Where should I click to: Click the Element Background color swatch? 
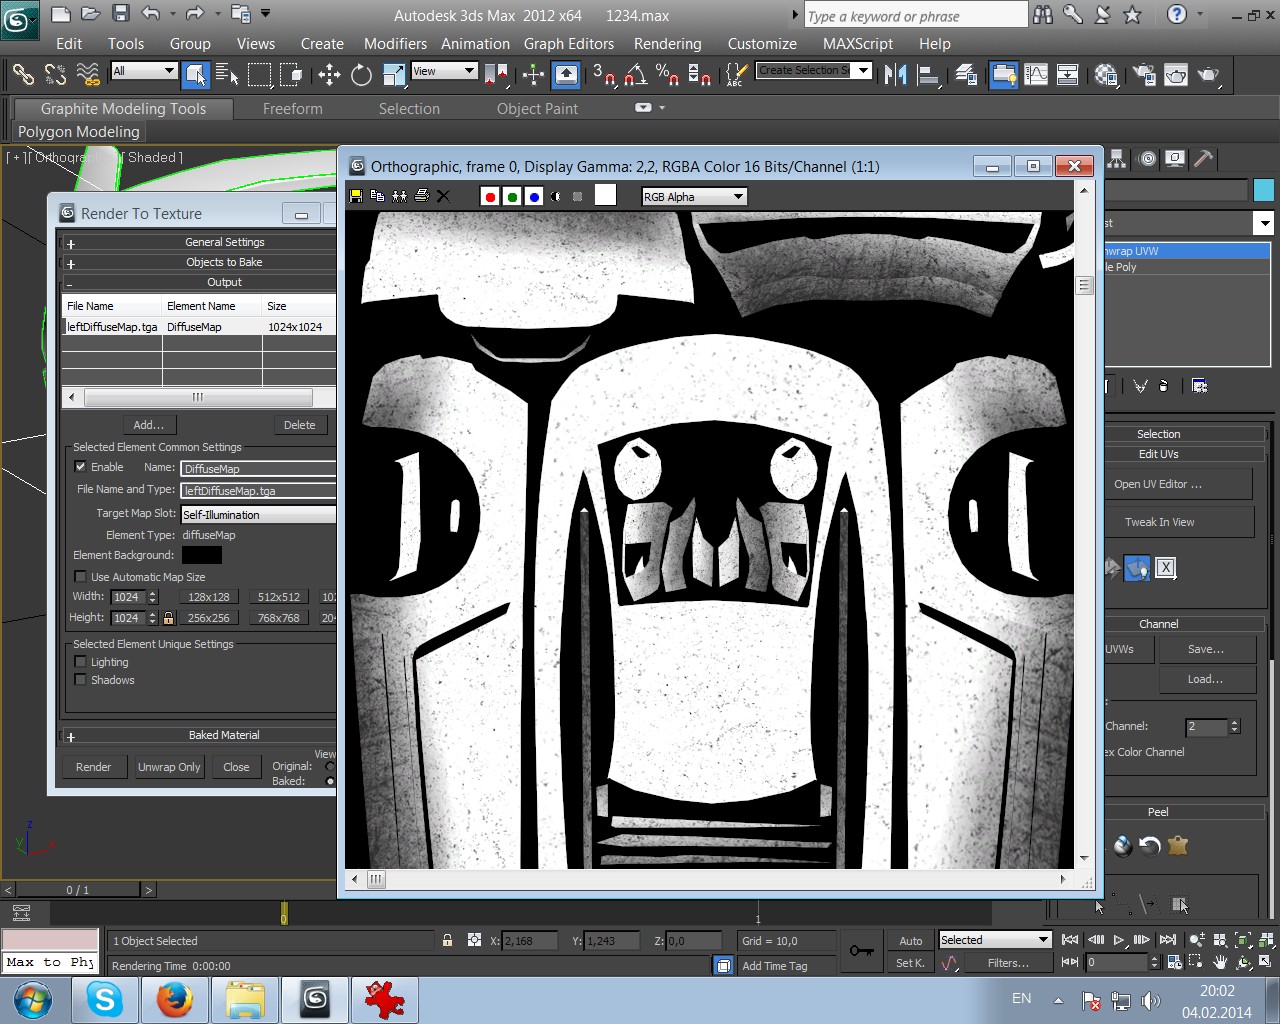tap(202, 555)
